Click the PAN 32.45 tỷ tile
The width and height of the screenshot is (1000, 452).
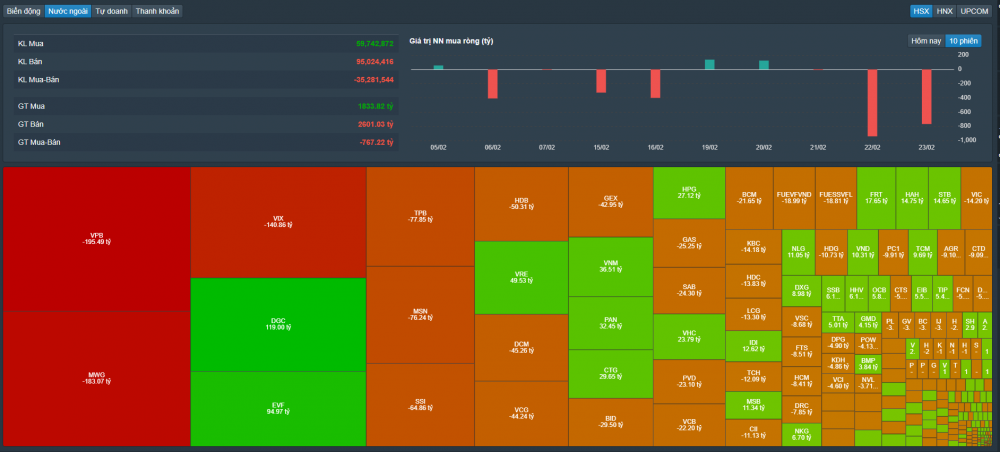click(x=610, y=323)
